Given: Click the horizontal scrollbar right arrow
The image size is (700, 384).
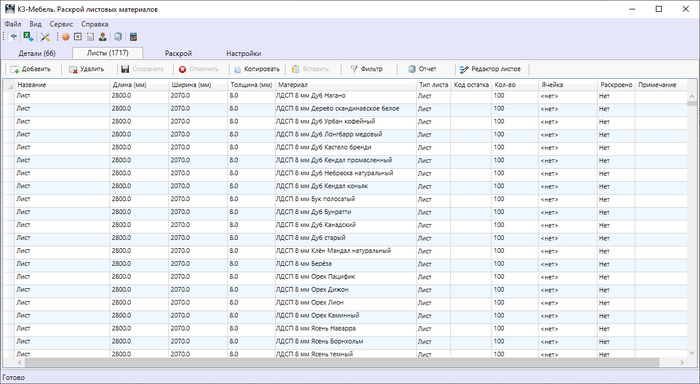Looking at the screenshot, I should 682,363.
